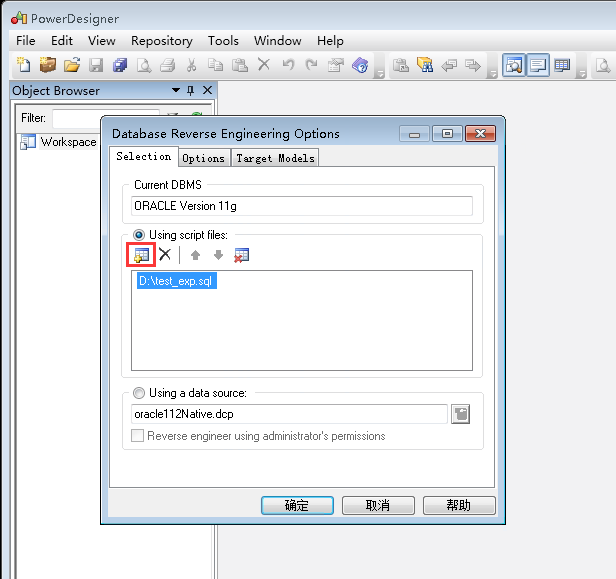Close the Object Browser panel
This screenshot has height=579, width=616.
(207, 90)
